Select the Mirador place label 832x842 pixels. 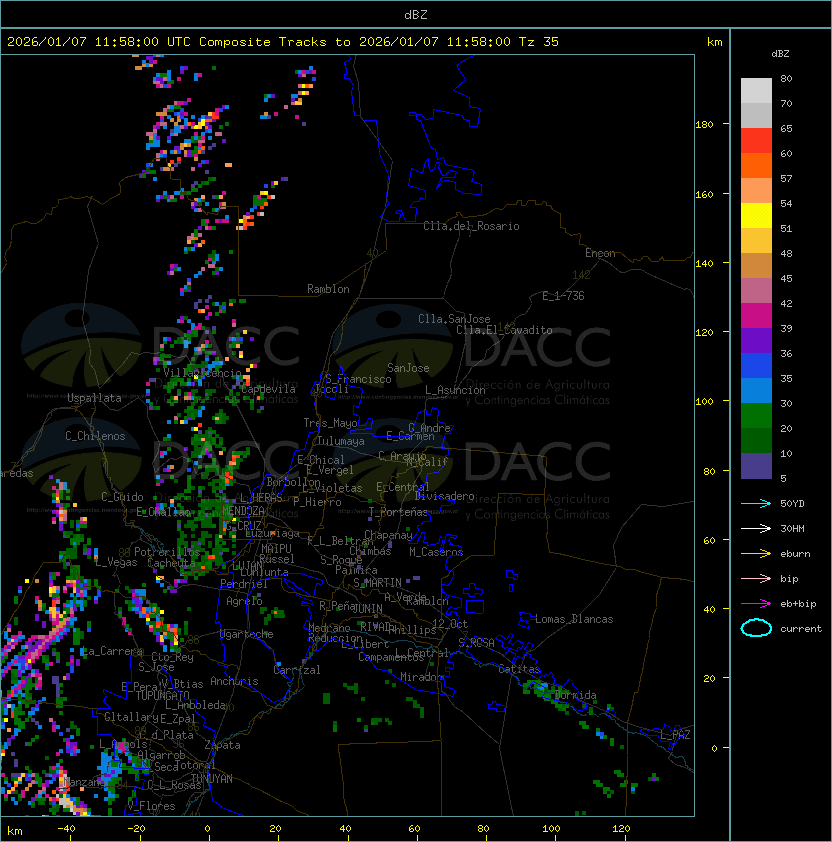click(422, 677)
